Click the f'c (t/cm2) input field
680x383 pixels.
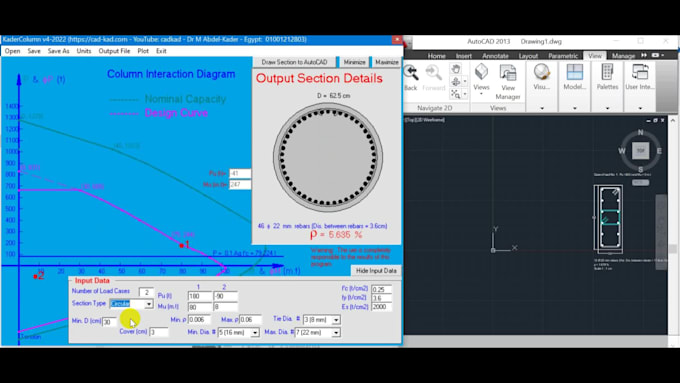[382, 289]
